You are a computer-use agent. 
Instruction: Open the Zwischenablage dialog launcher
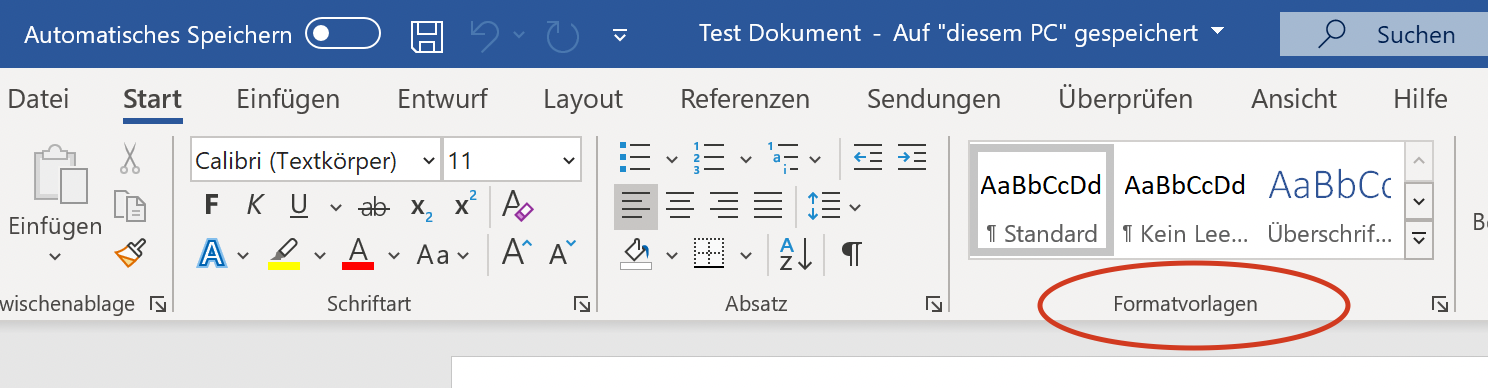click(158, 304)
